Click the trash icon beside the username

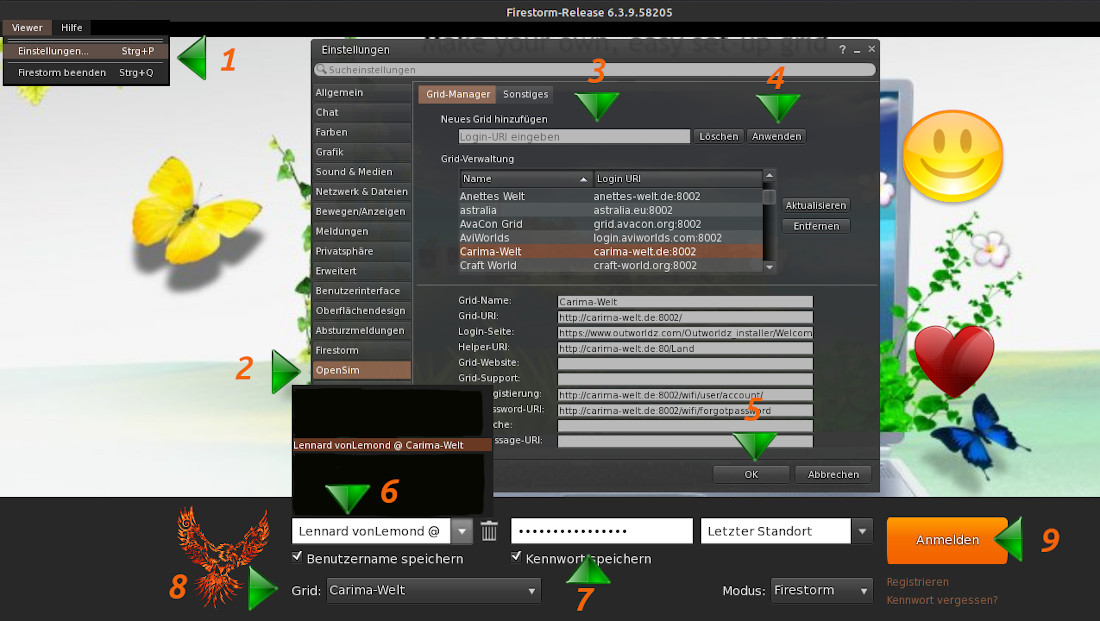pyautogui.click(x=489, y=531)
